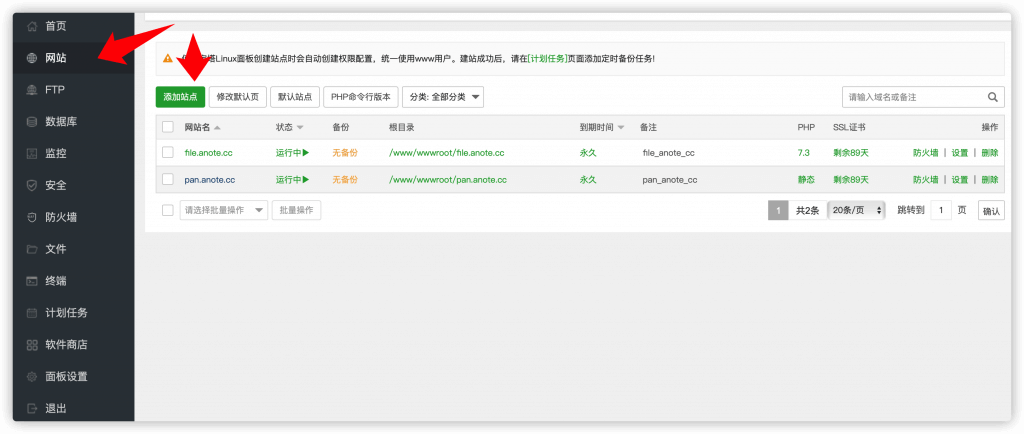The width and height of the screenshot is (1024, 434).
Task: Click the monitor icon beside 监控
Action: [x=31, y=154]
